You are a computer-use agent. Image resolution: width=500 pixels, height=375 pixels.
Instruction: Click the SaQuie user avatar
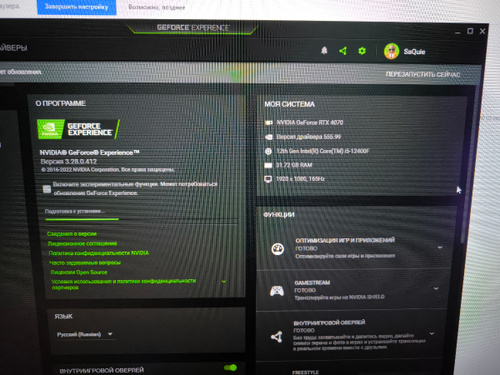point(391,51)
